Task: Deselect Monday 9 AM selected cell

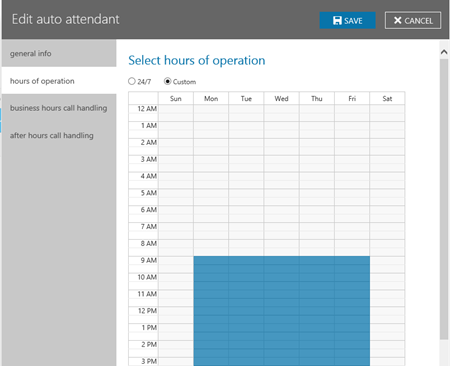Action: (211, 261)
